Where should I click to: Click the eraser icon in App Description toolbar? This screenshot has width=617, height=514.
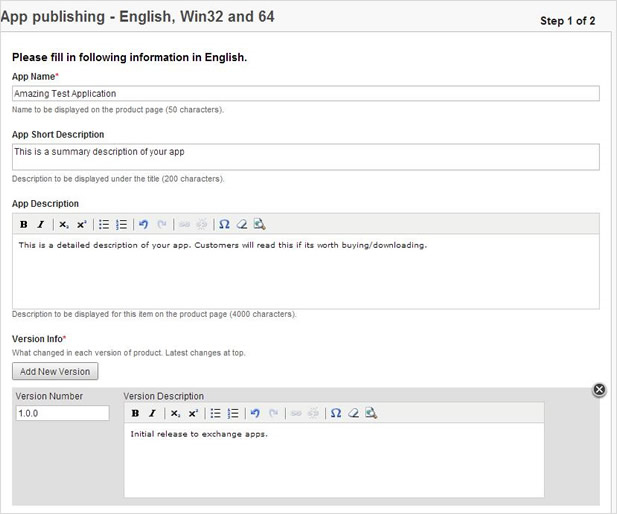241,224
